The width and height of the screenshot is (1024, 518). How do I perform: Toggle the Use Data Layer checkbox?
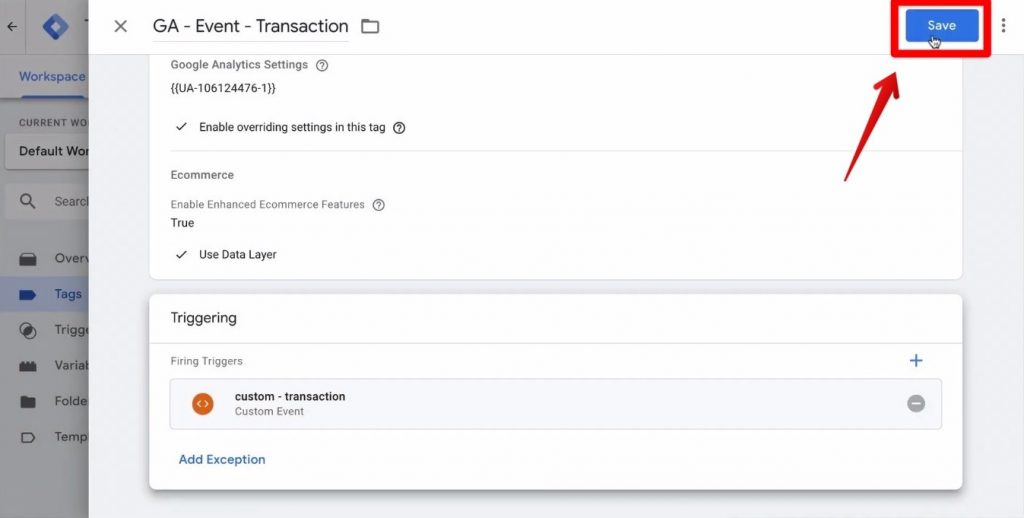coord(182,255)
